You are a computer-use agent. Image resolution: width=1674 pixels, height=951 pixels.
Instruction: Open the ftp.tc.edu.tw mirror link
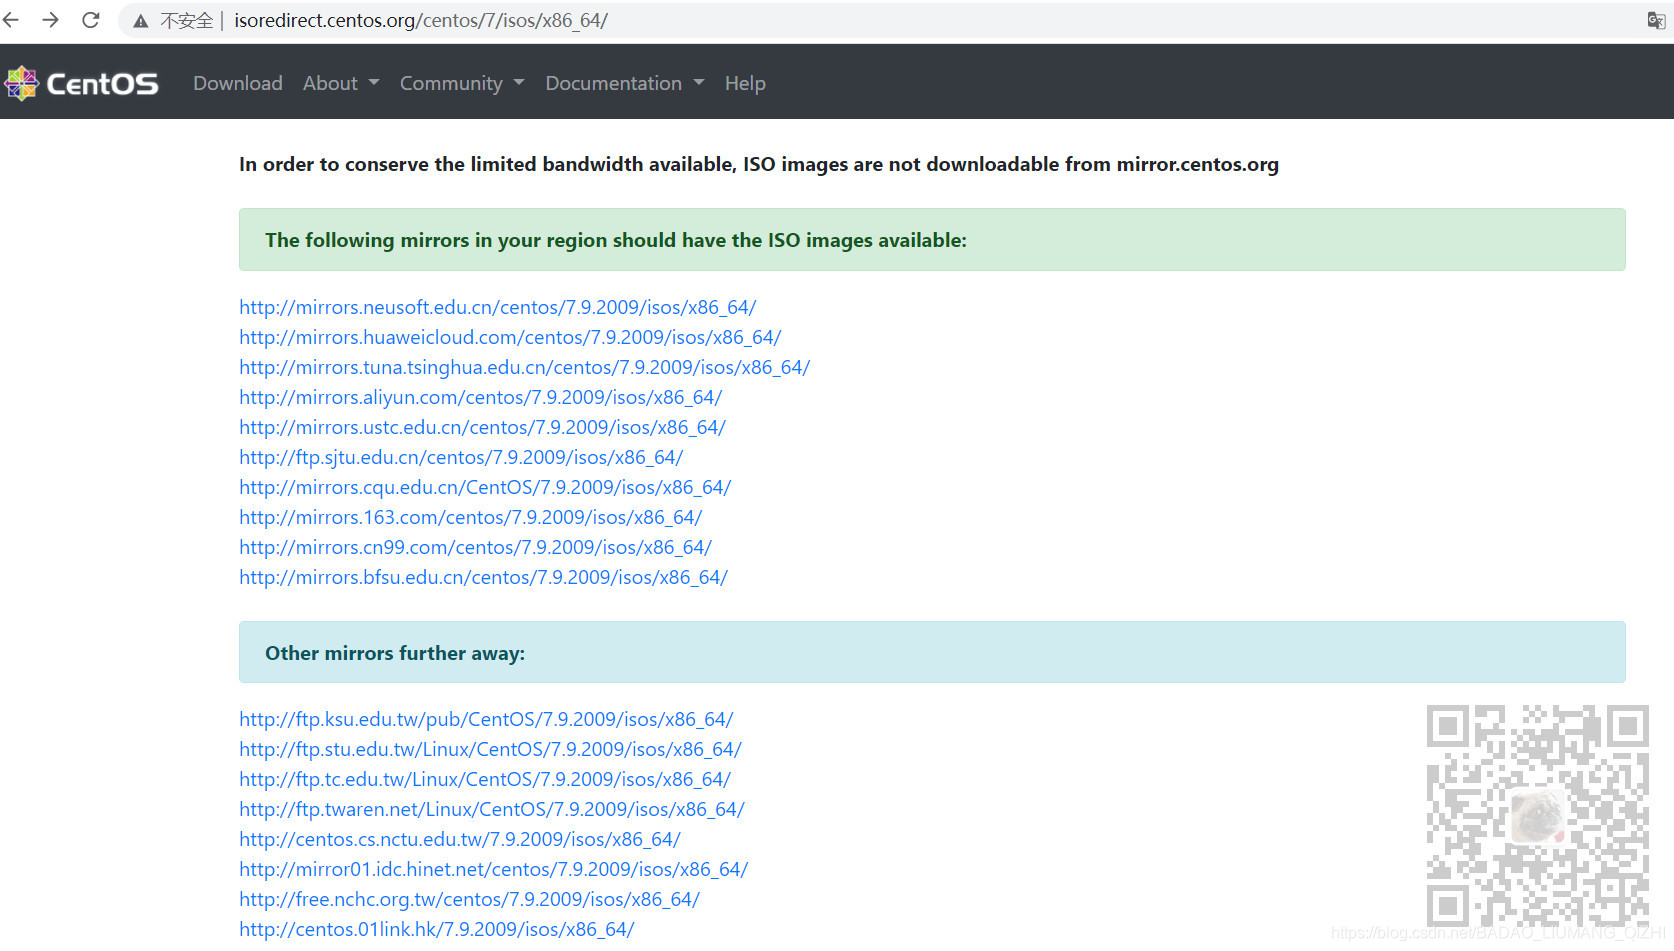click(485, 779)
